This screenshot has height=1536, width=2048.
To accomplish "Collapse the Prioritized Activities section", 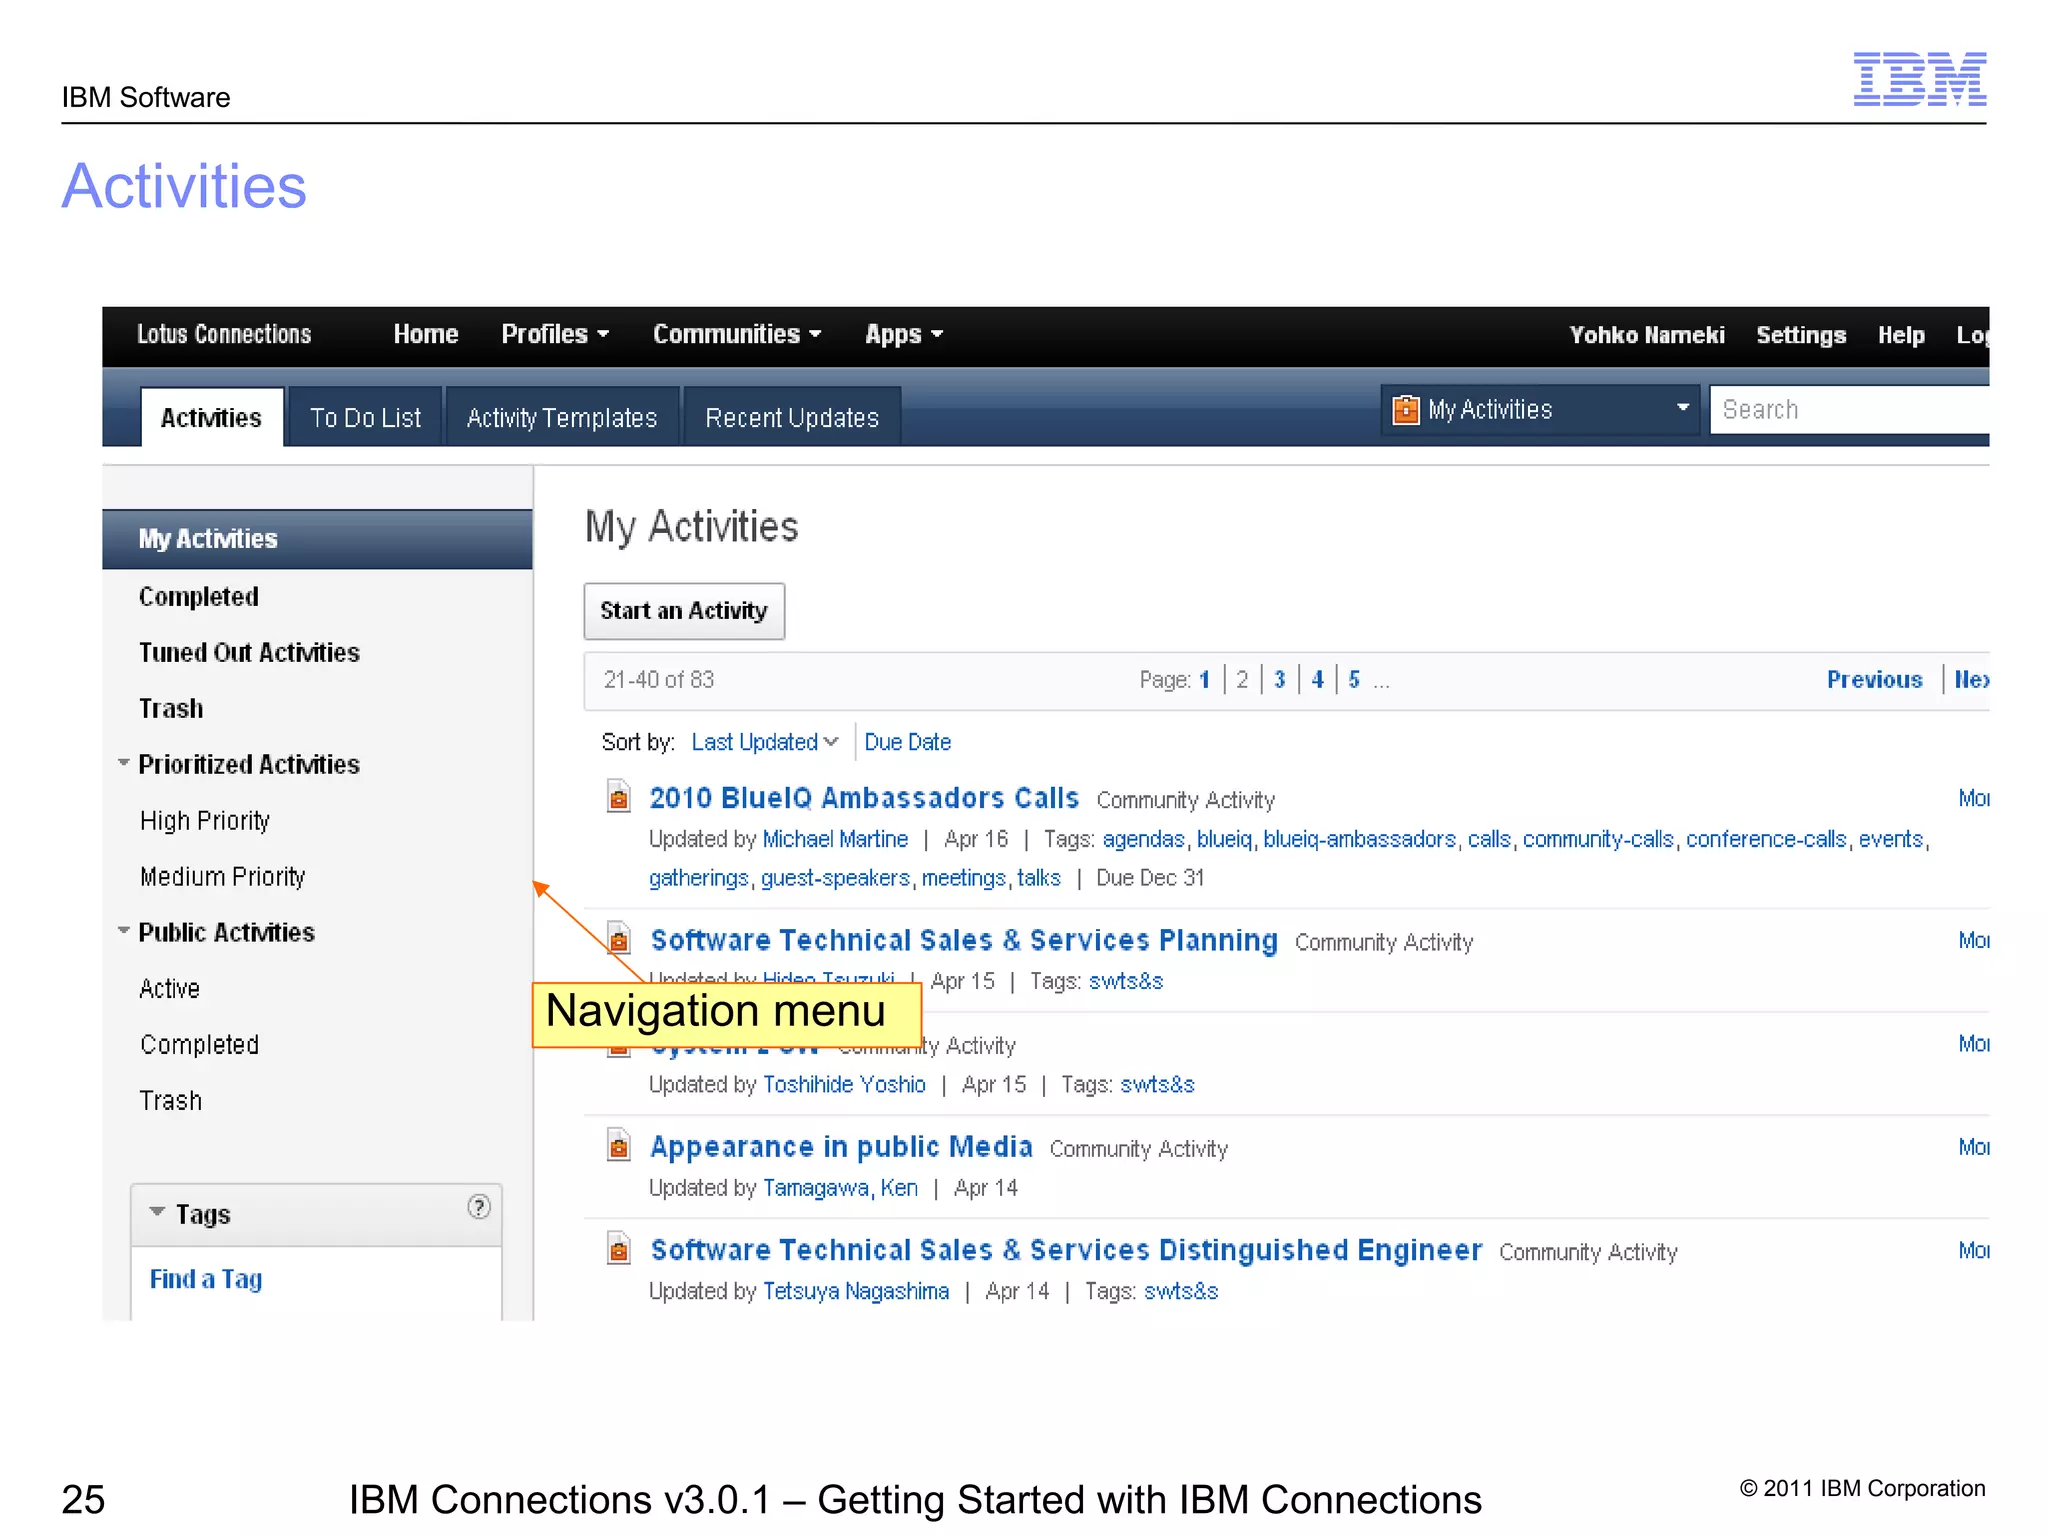I will [x=124, y=763].
